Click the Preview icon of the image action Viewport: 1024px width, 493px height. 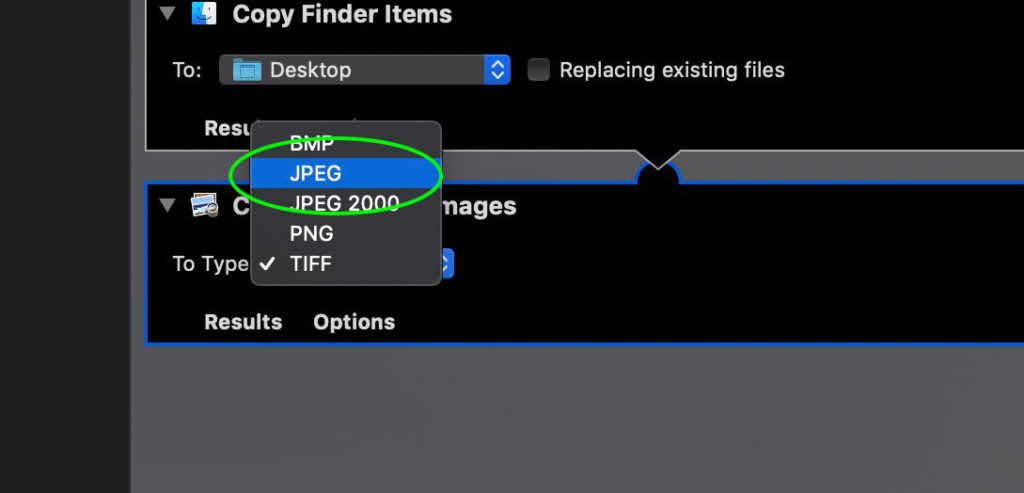204,206
